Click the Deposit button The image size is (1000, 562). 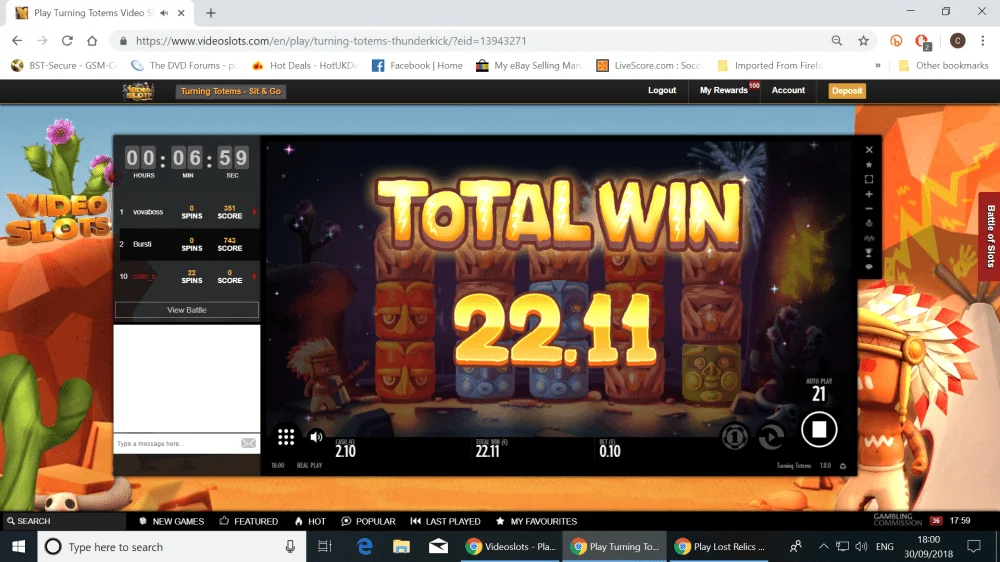[x=847, y=91]
